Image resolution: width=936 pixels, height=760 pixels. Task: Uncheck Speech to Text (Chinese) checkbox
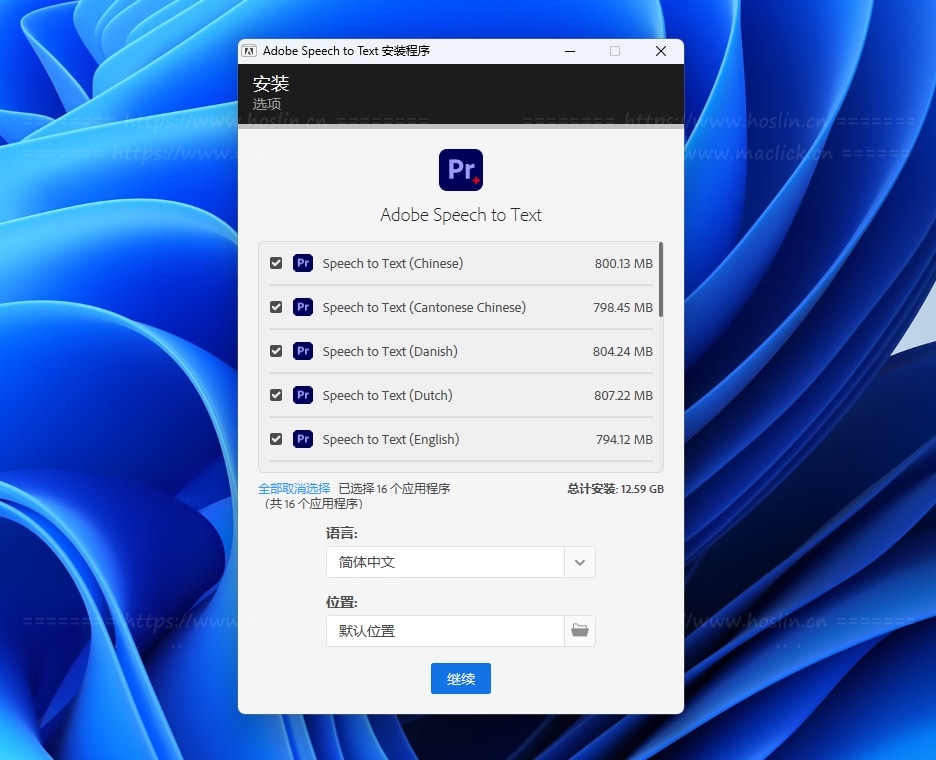pyautogui.click(x=276, y=263)
